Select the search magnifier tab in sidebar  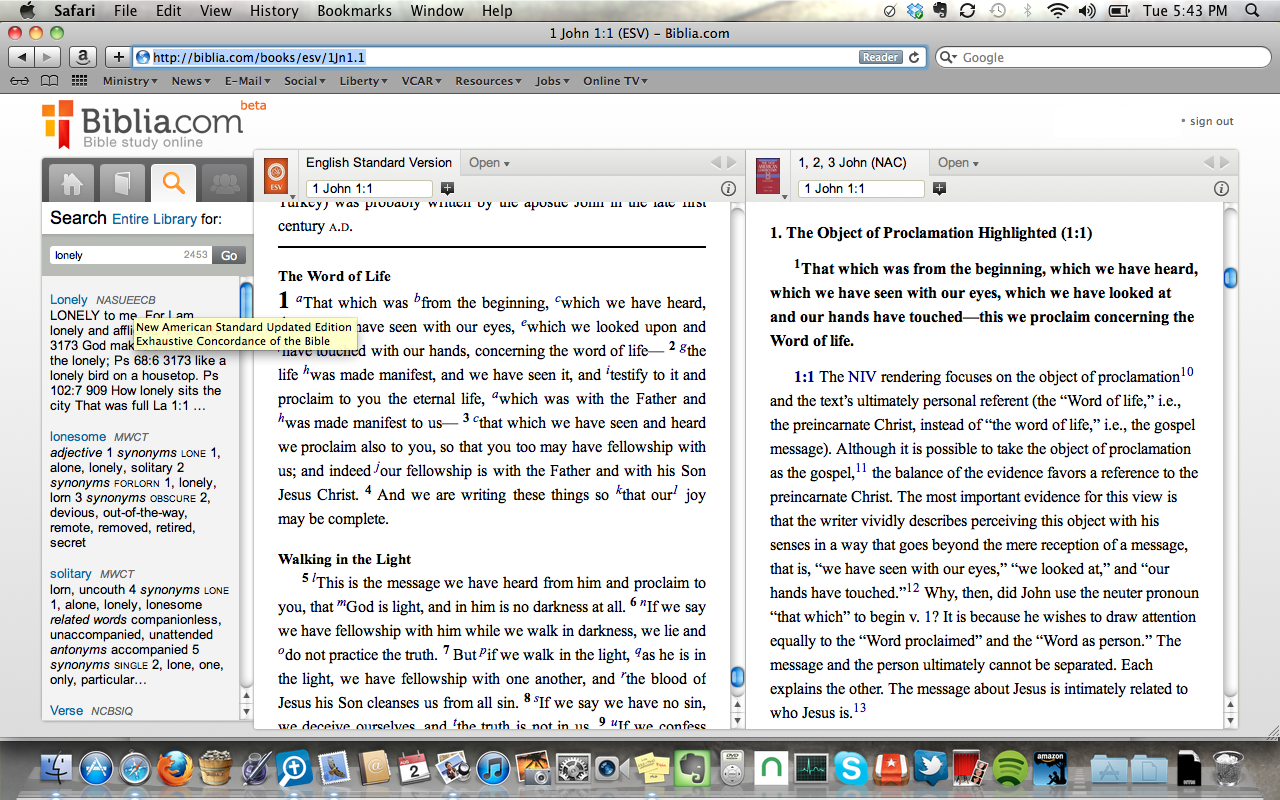click(173, 183)
